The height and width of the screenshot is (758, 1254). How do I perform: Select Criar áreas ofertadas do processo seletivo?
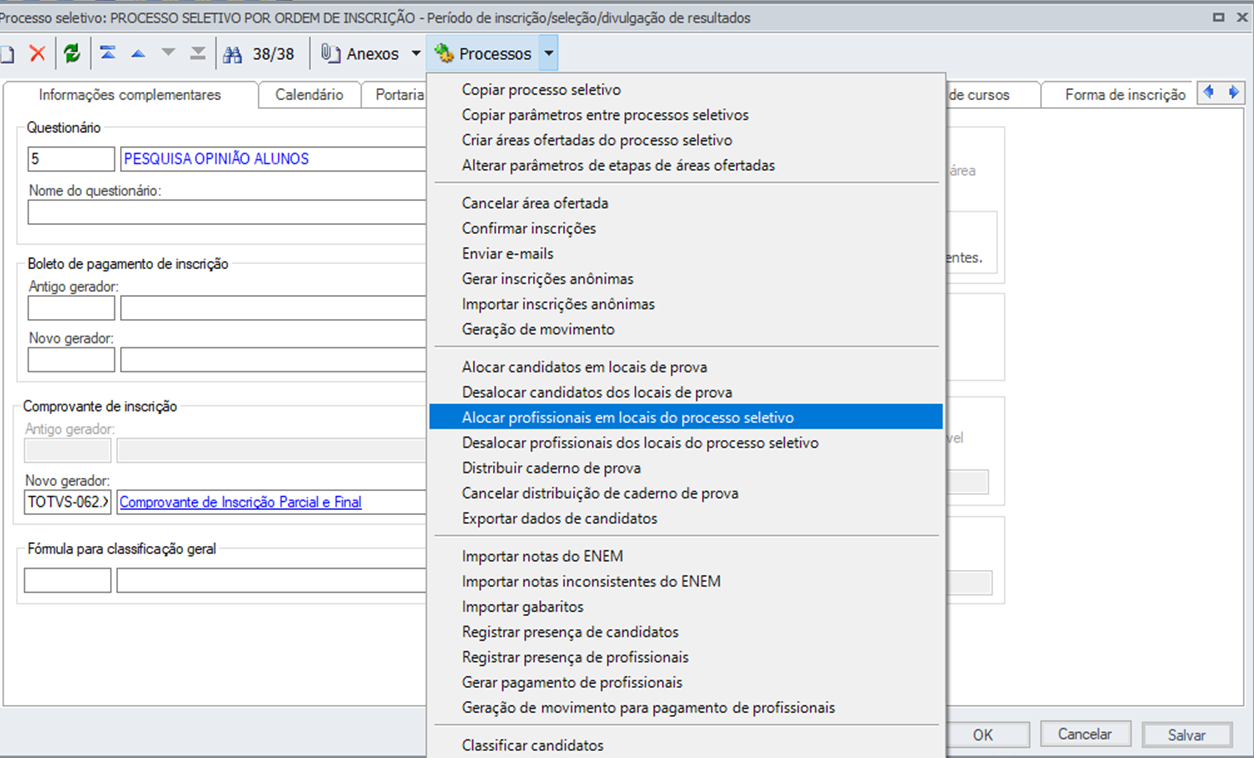point(686,140)
